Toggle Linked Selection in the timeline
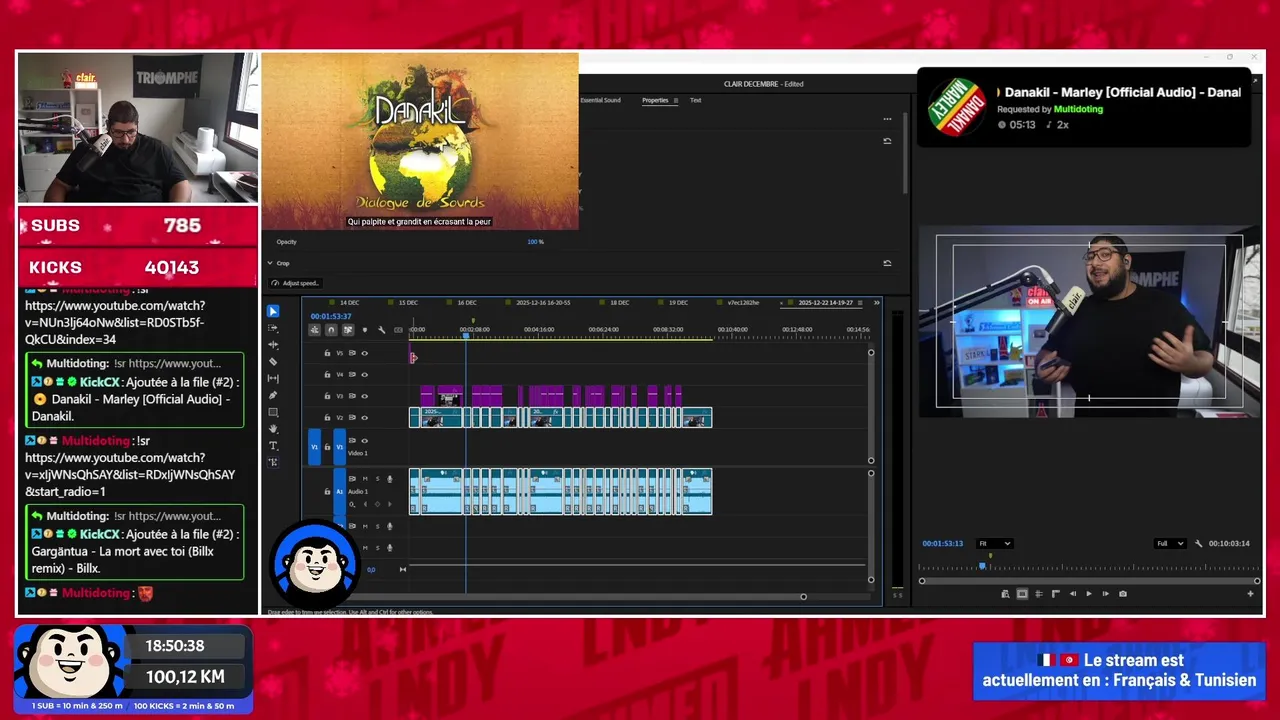 pos(348,330)
